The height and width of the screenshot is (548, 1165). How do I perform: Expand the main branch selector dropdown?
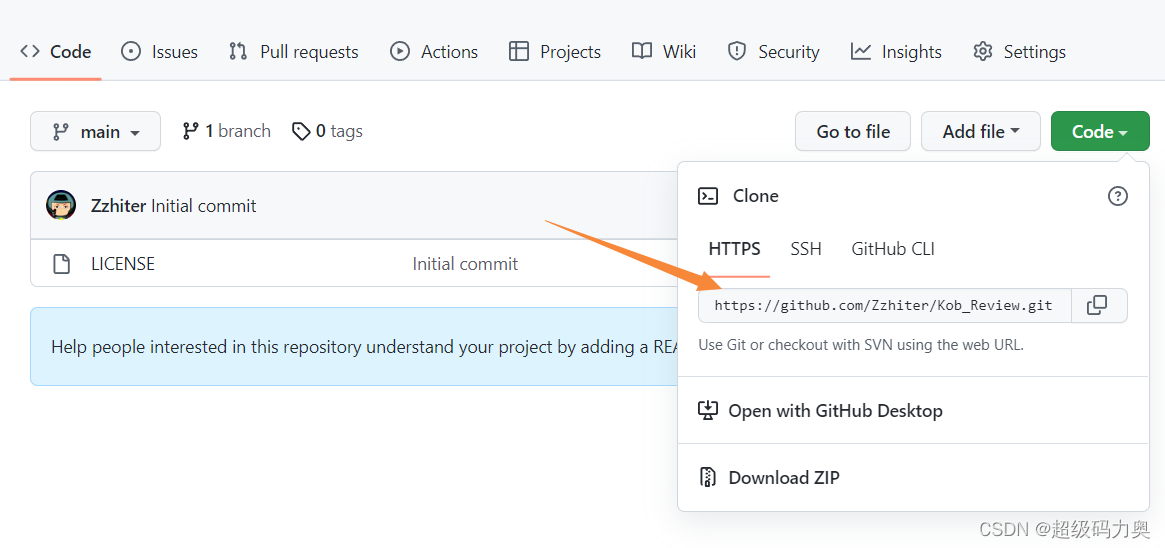click(95, 131)
